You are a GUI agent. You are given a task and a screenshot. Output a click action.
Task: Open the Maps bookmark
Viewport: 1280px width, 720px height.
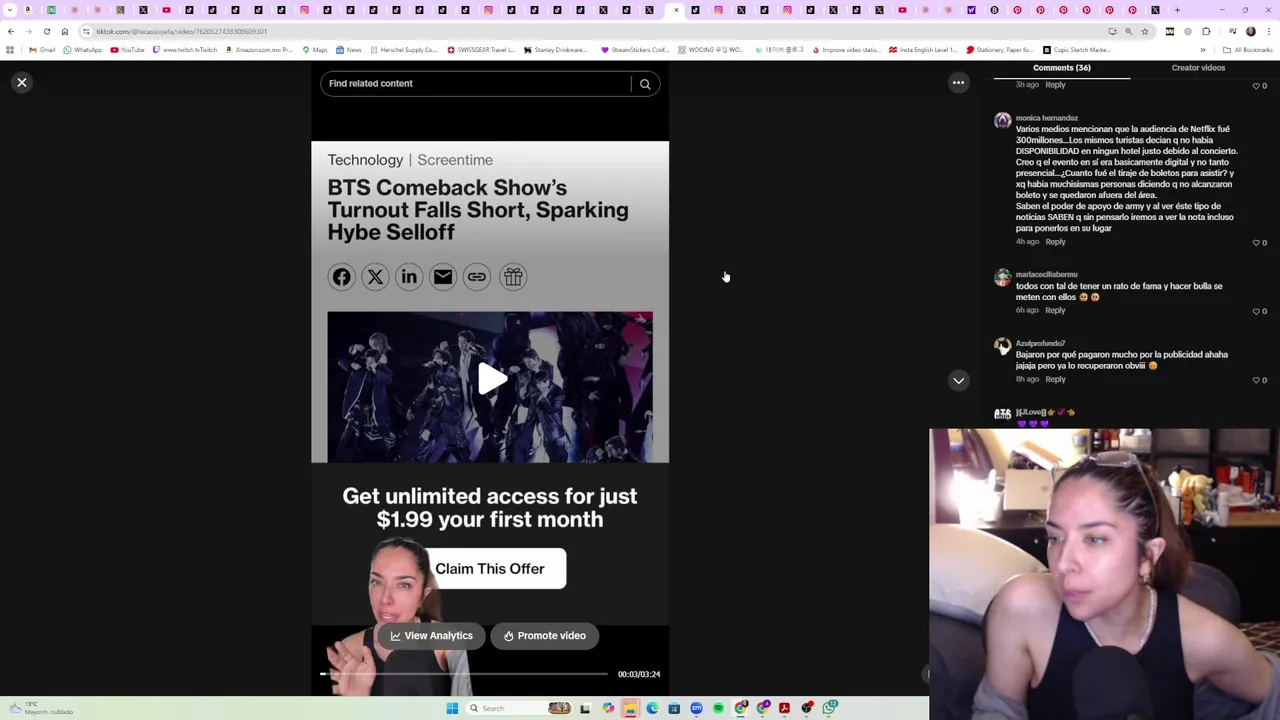(315, 50)
